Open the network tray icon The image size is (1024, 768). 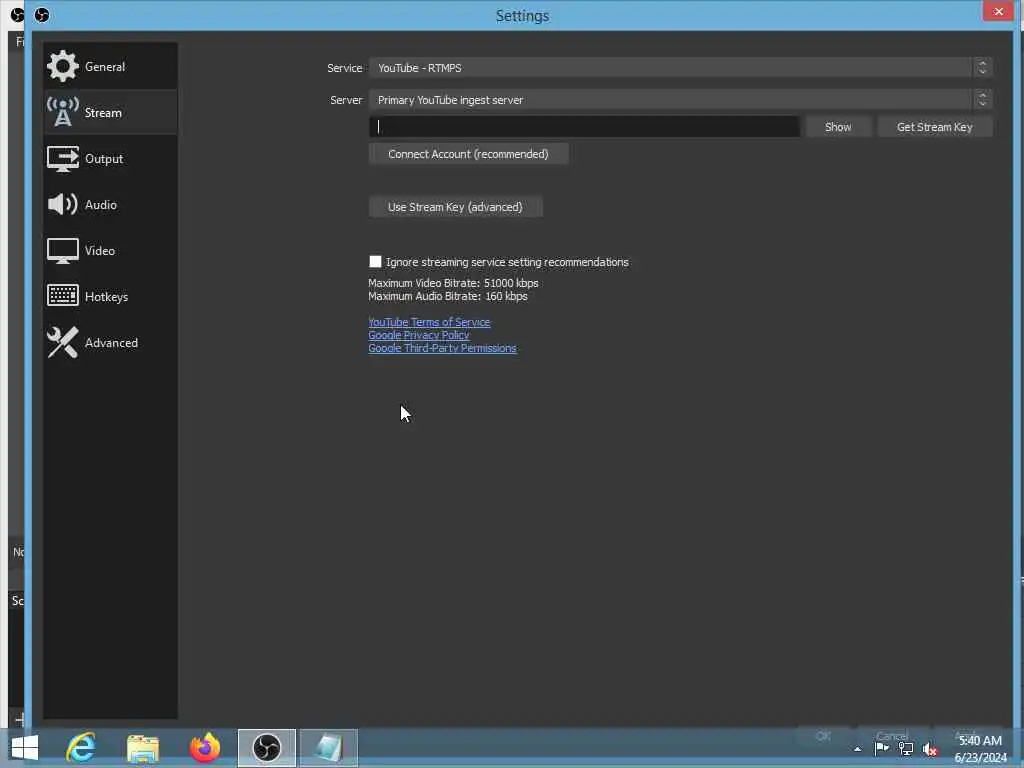[906, 749]
